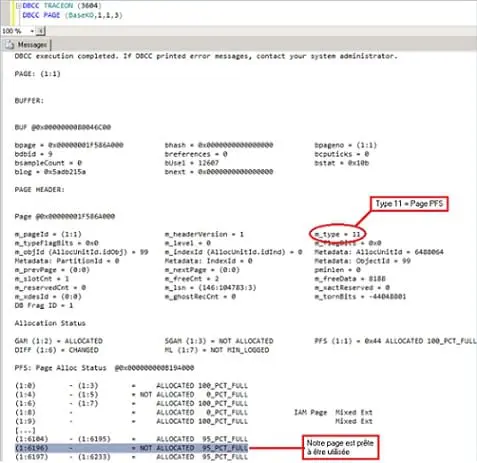
Task: Click the 'bUse1 = 12607' entry
Action: (192, 163)
